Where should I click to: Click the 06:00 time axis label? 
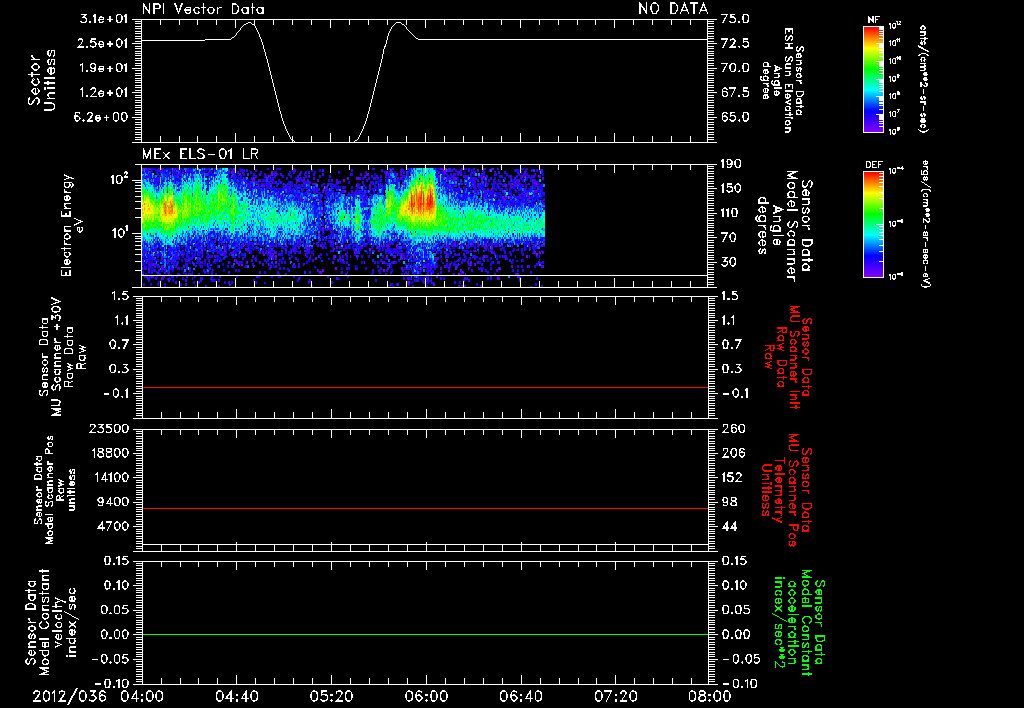[426, 696]
